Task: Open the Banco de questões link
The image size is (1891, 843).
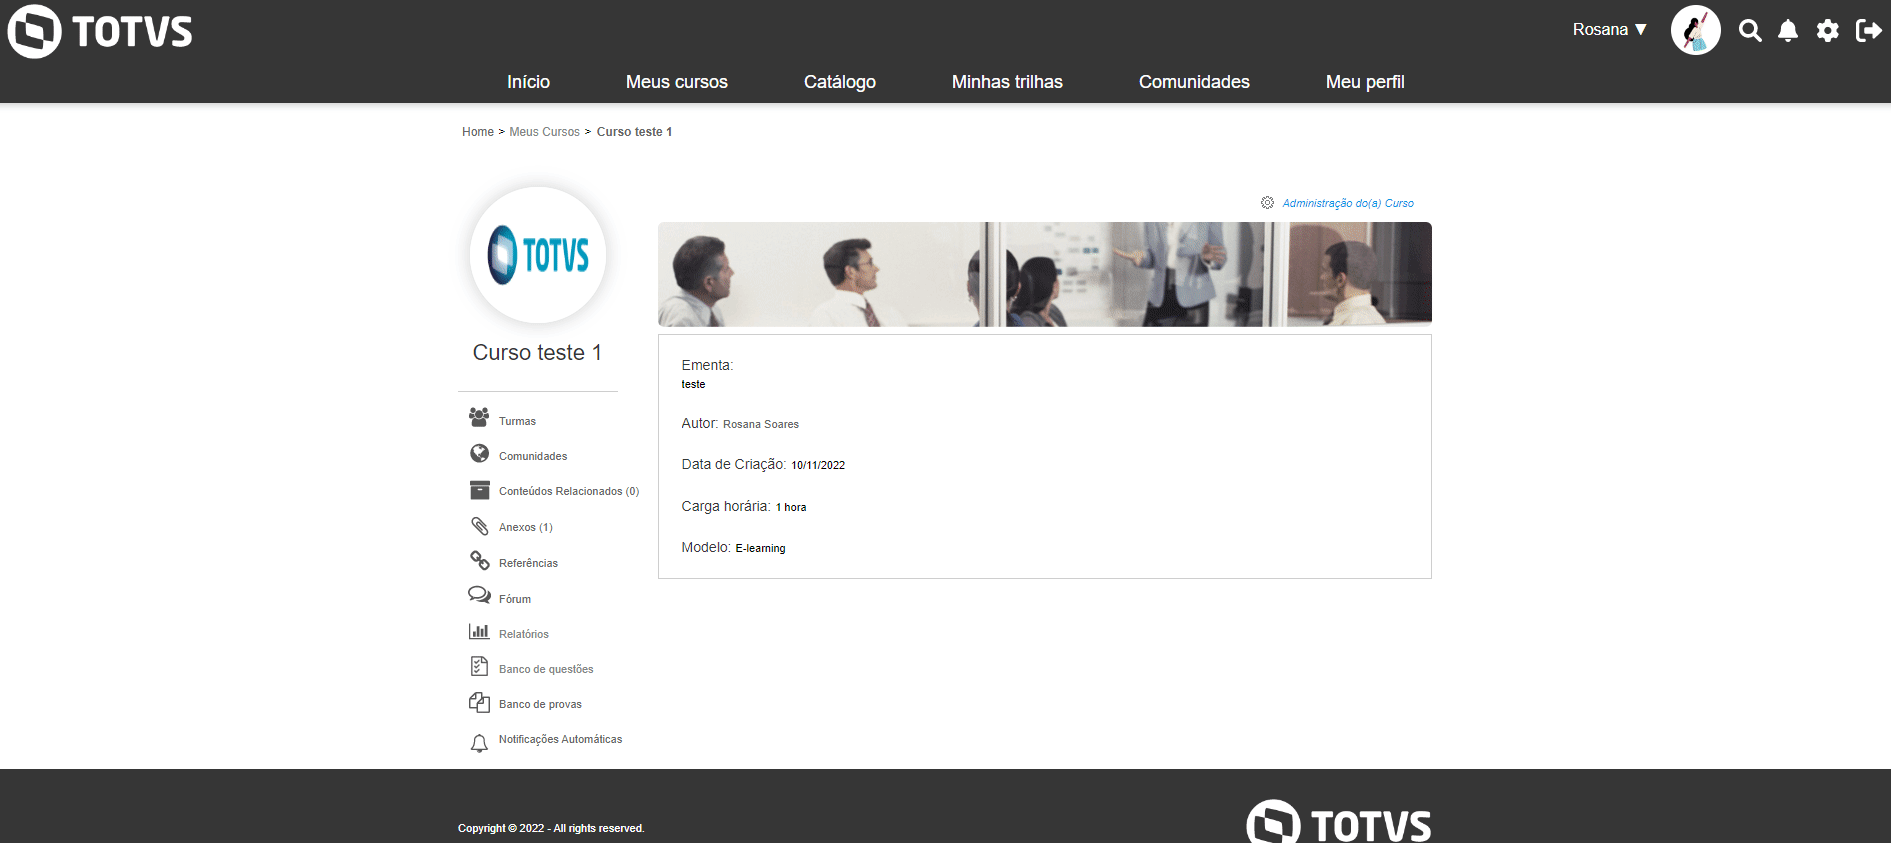Action: 546,669
